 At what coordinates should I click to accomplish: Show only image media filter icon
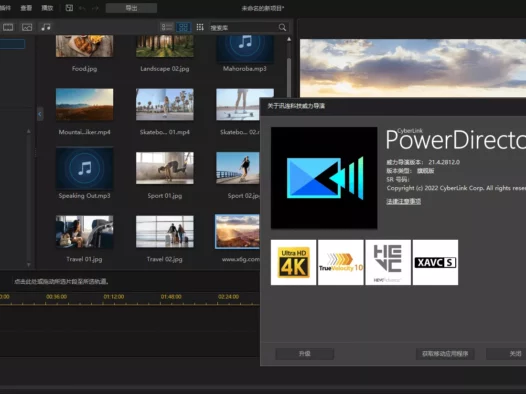coord(27,27)
